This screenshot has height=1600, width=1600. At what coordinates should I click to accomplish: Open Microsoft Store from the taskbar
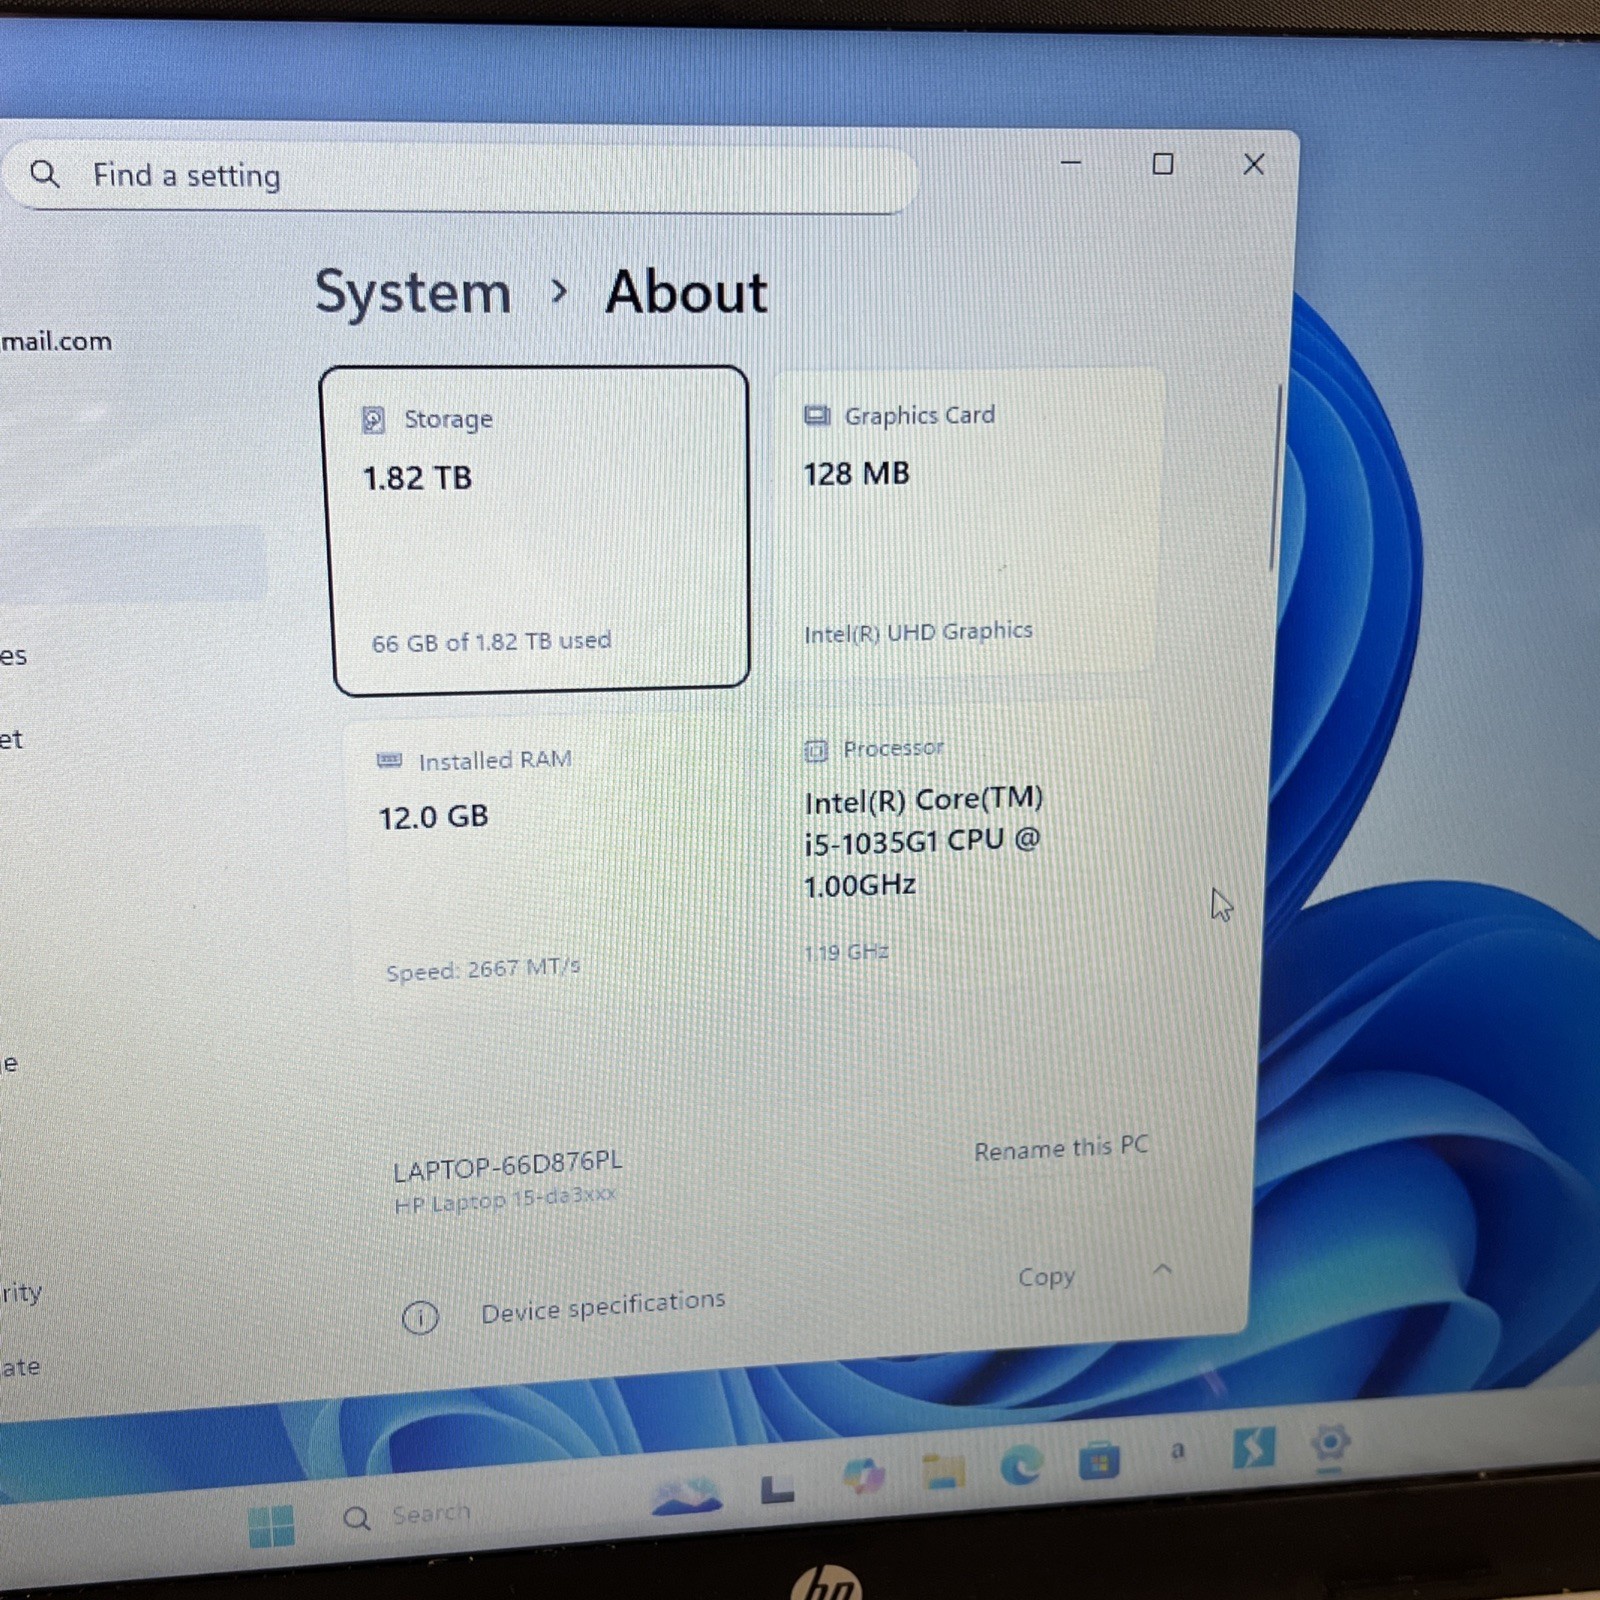1099,1461
